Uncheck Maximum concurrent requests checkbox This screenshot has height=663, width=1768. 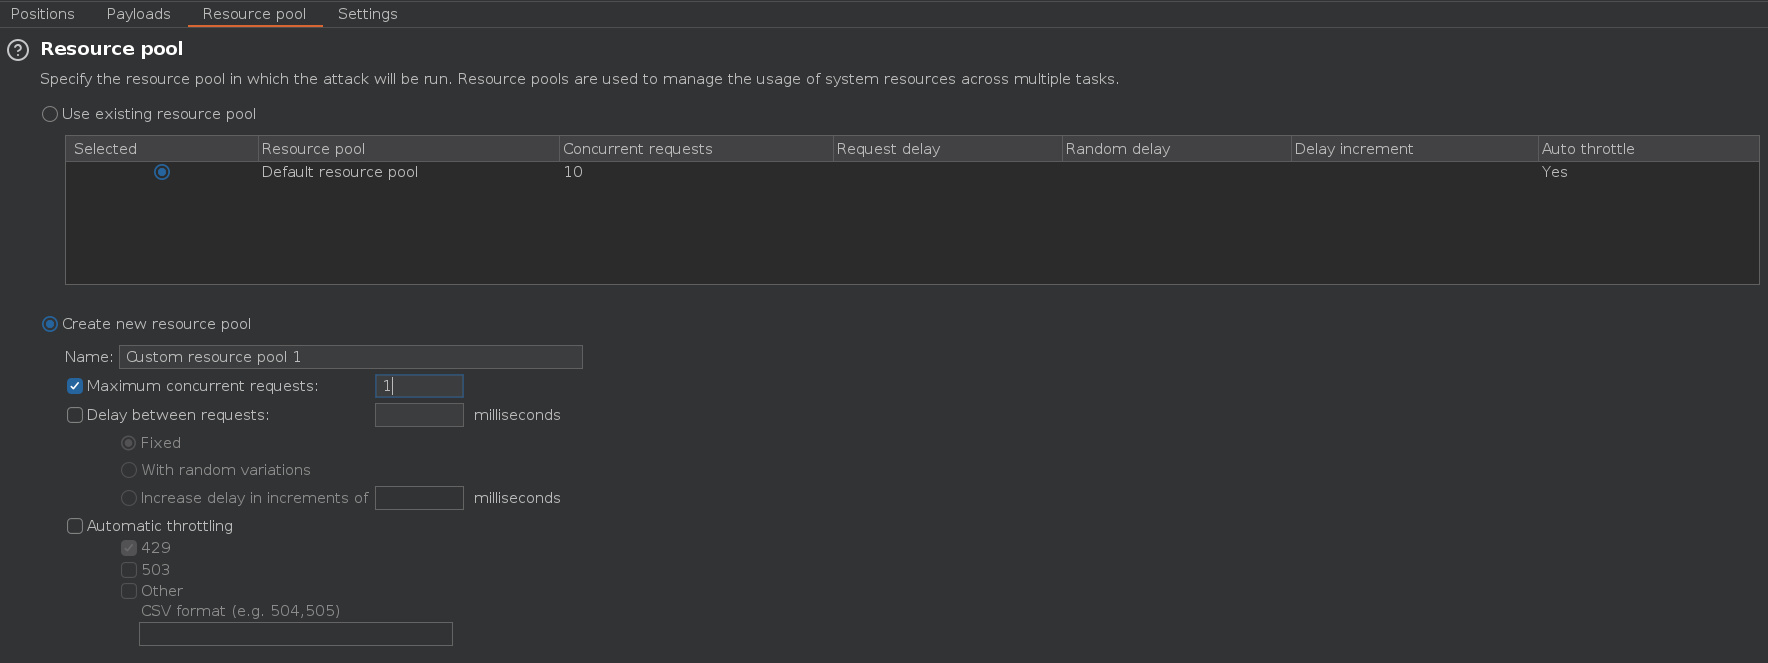75,386
